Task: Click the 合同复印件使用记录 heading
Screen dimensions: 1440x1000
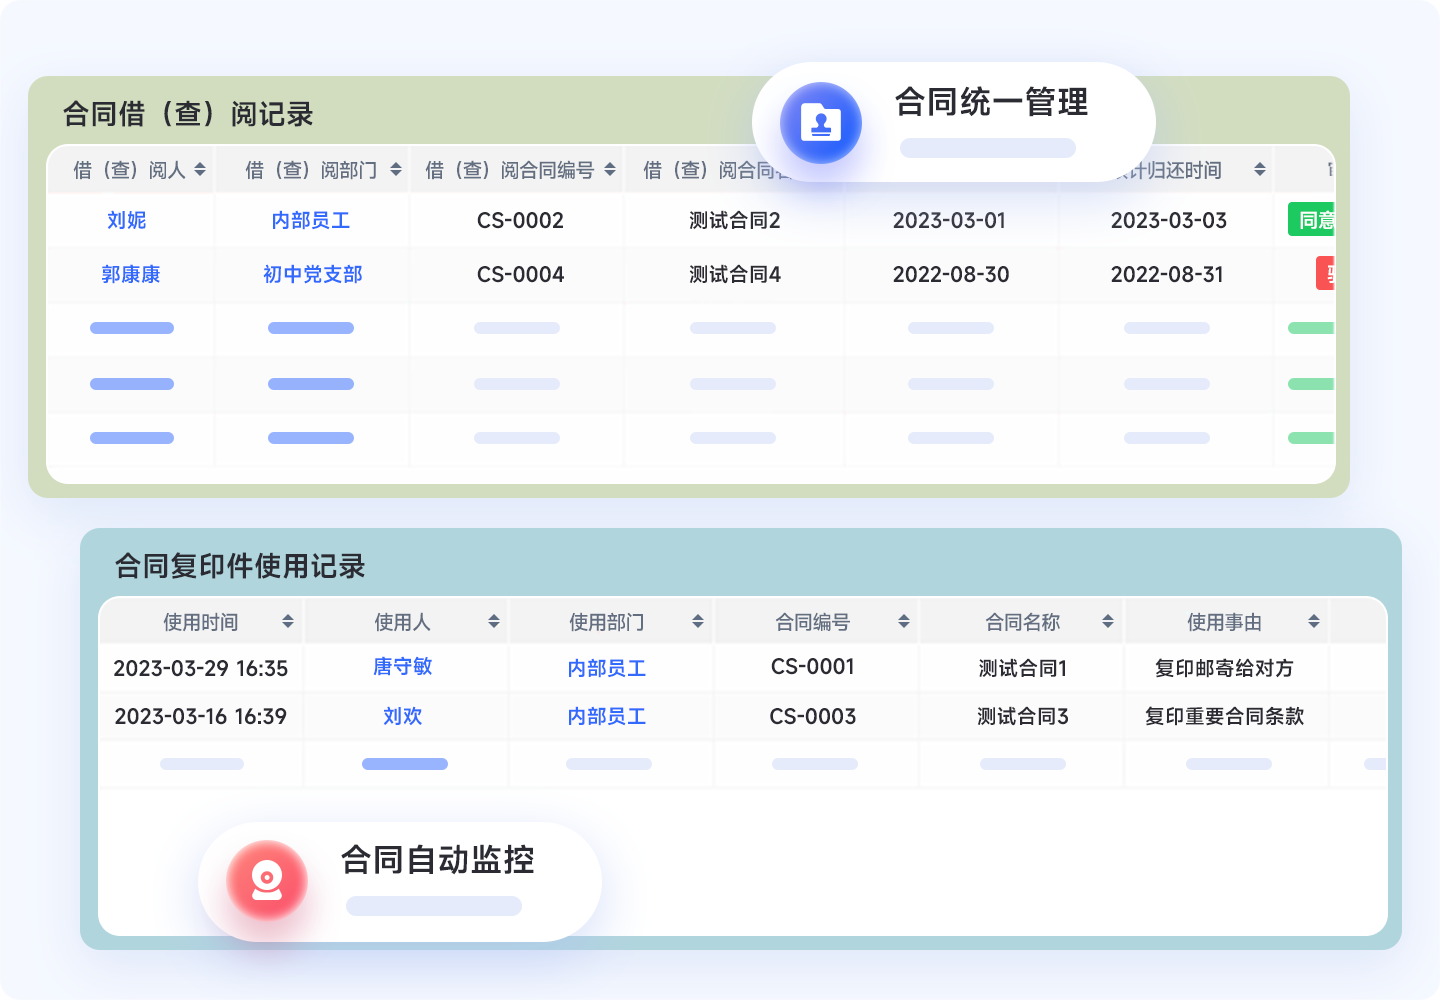Action: pyautogui.click(x=240, y=566)
